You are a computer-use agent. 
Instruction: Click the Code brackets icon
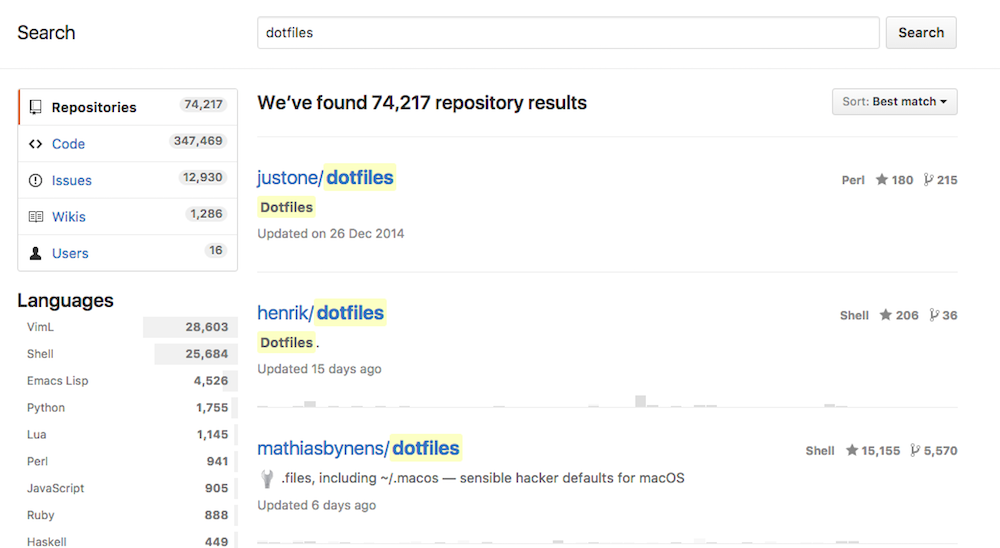coord(36,144)
